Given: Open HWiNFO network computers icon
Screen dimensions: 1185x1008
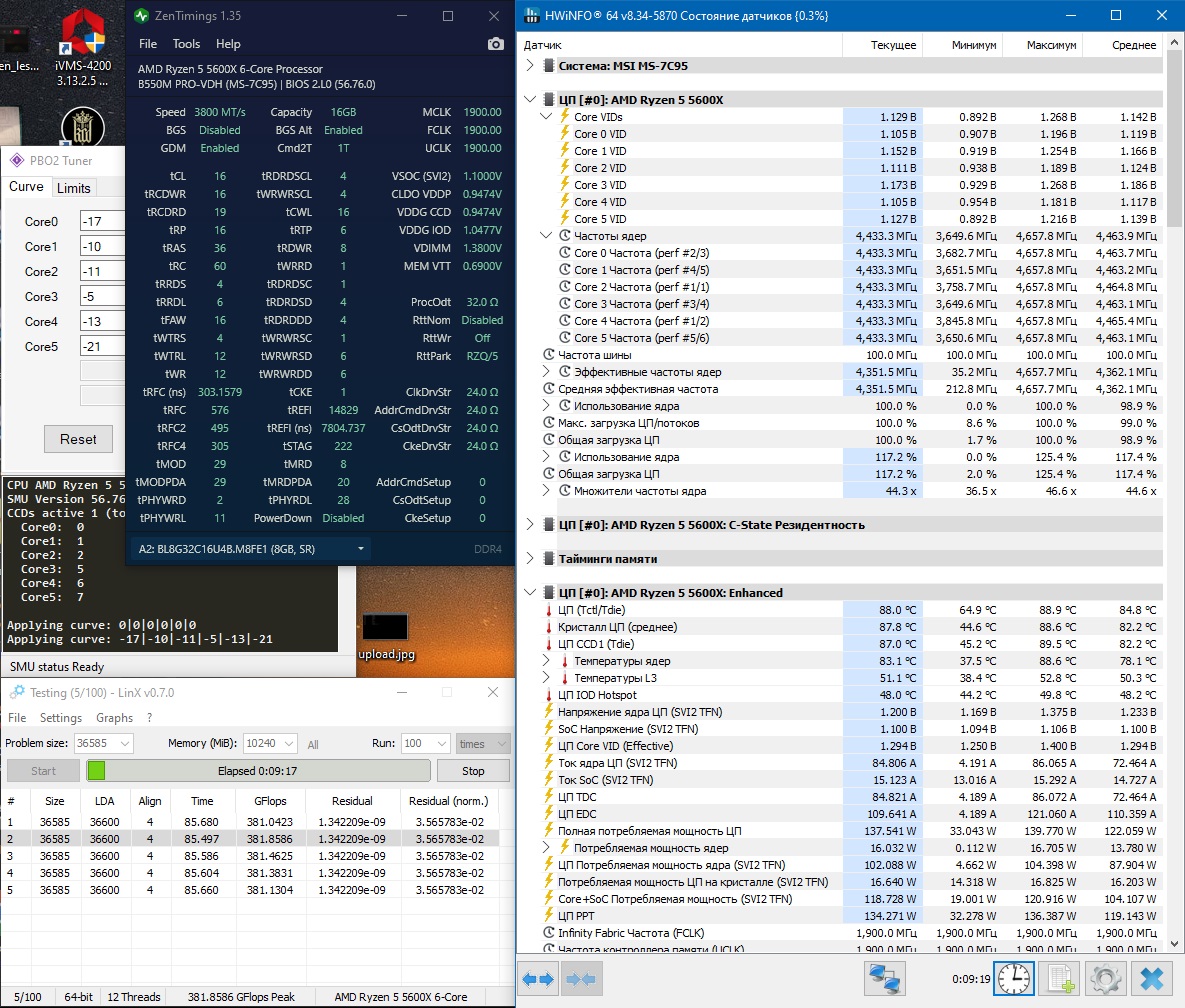Looking at the screenshot, I should click(884, 979).
